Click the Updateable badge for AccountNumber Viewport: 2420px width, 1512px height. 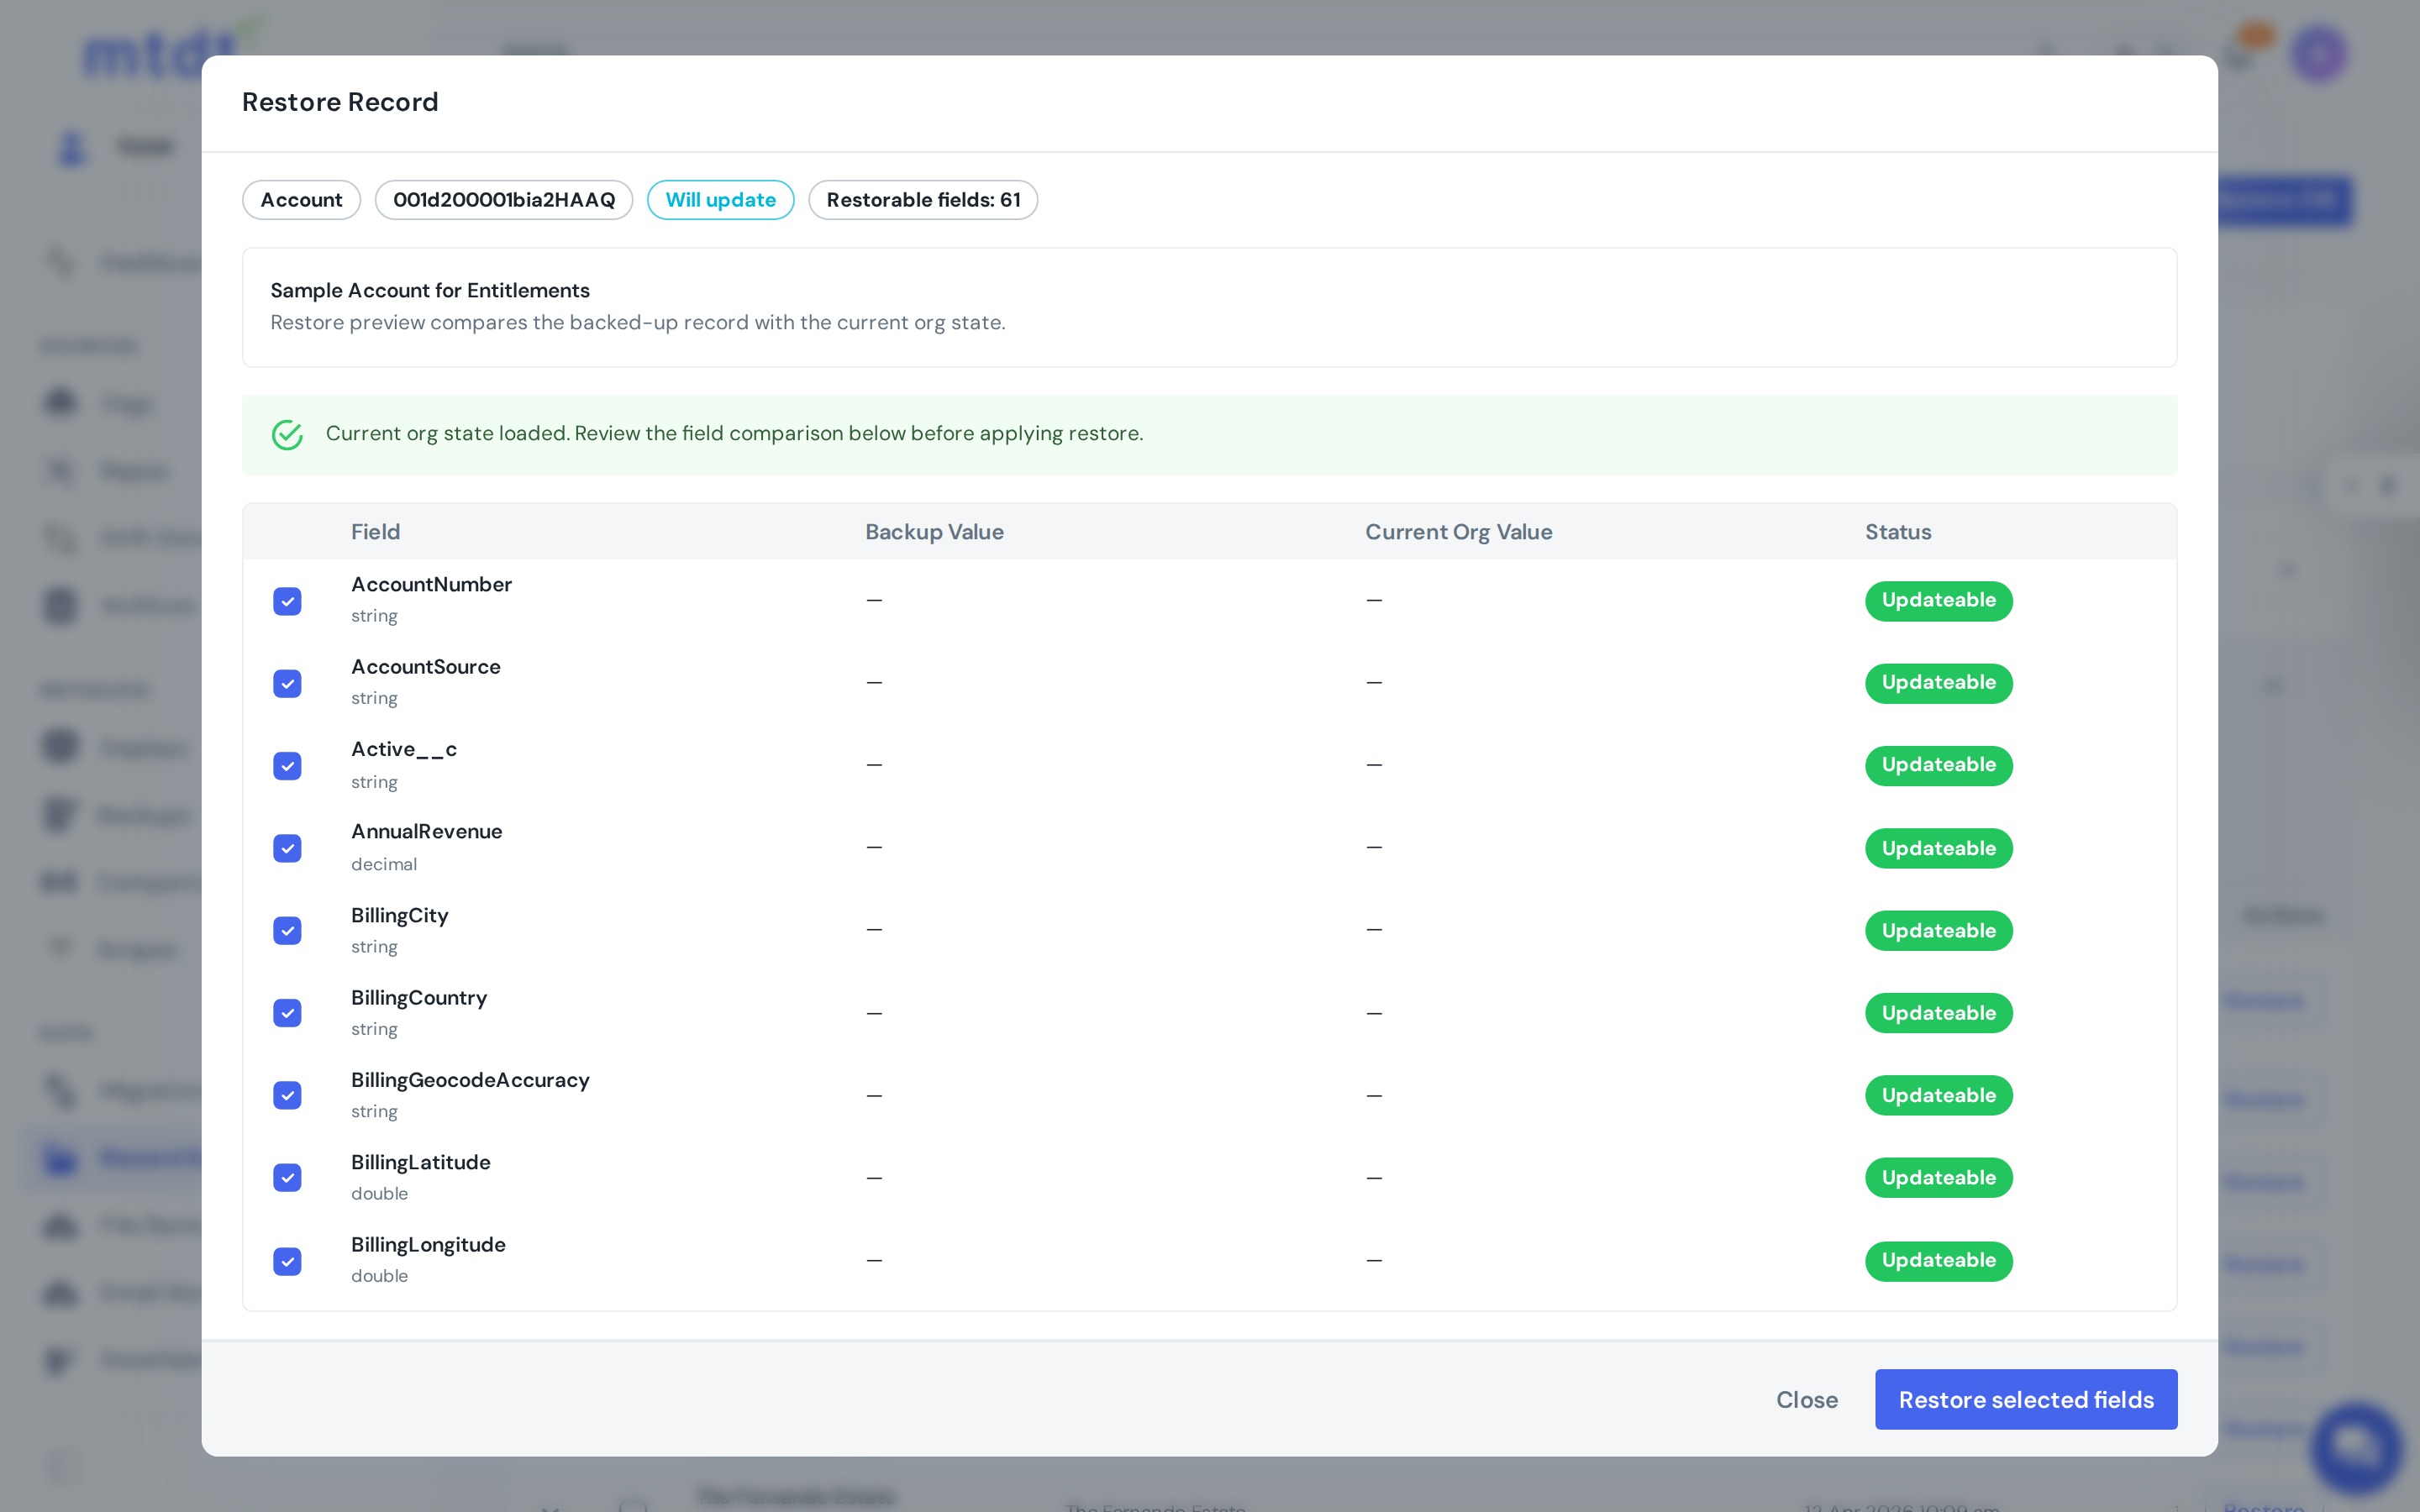tap(1938, 601)
